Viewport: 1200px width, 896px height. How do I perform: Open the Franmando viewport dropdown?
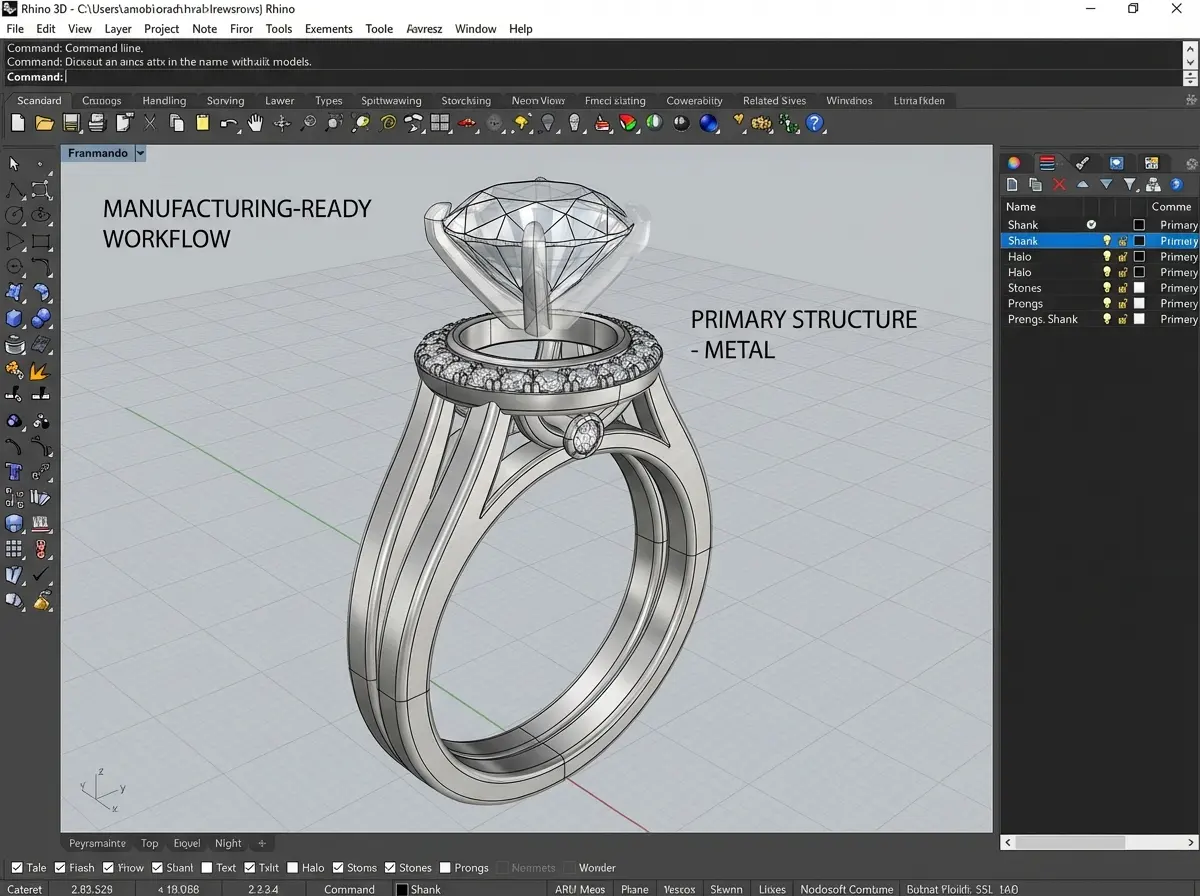(140, 152)
